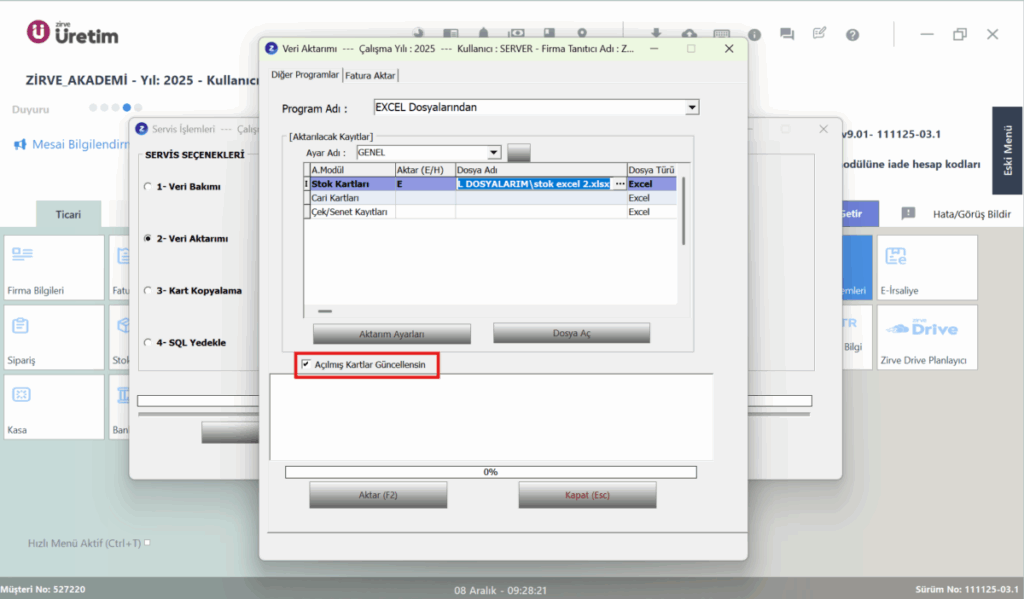
Task: Open the Eski Menü side tab
Action: click(x=1007, y=150)
